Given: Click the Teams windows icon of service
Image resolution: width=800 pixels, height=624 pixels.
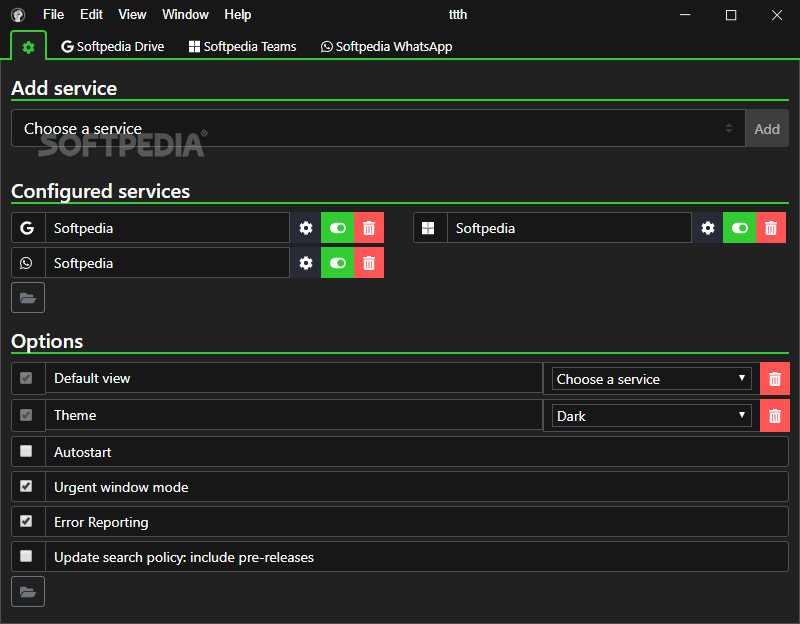Looking at the screenshot, I should coord(429,228).
